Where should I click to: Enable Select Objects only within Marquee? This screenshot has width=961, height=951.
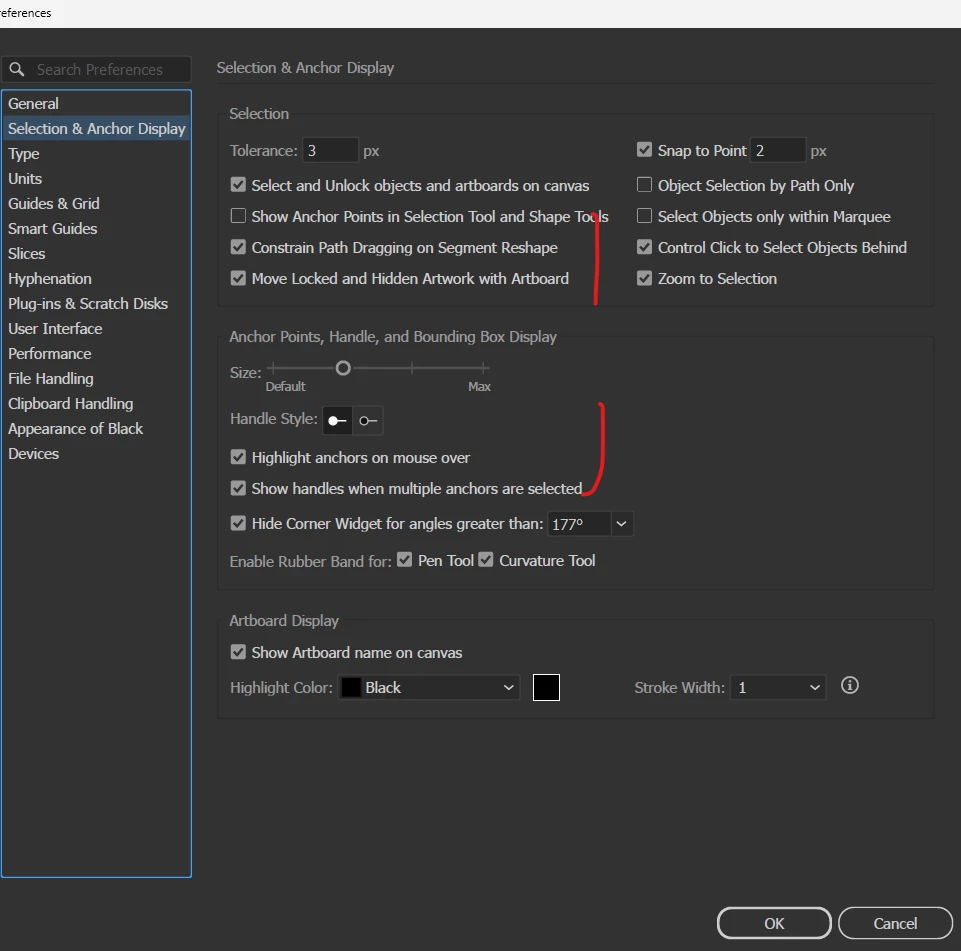pos(644,216)
